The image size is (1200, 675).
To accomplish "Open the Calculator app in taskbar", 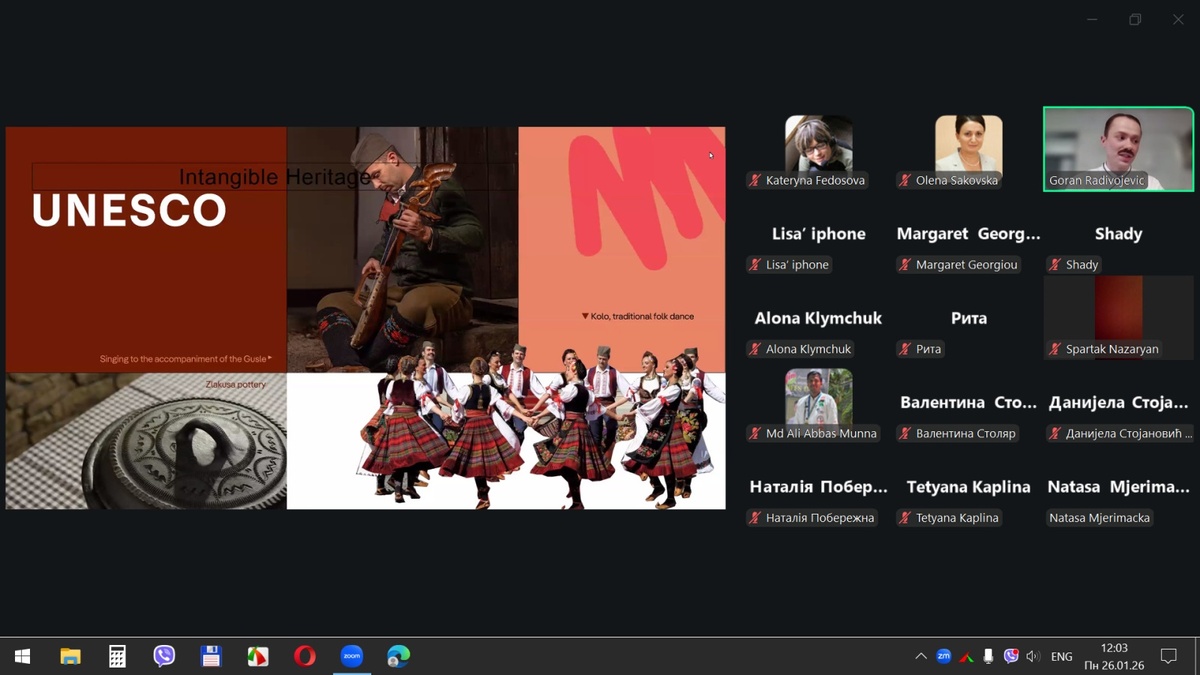I will 117,656.
